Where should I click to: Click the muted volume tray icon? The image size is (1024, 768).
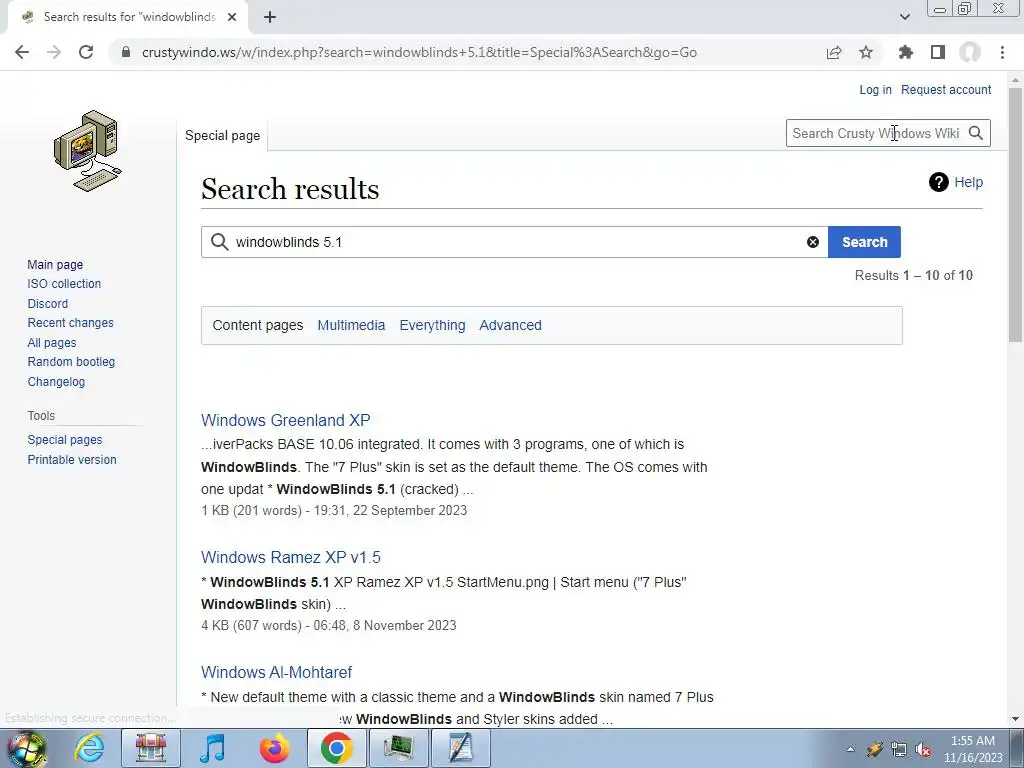923,750
